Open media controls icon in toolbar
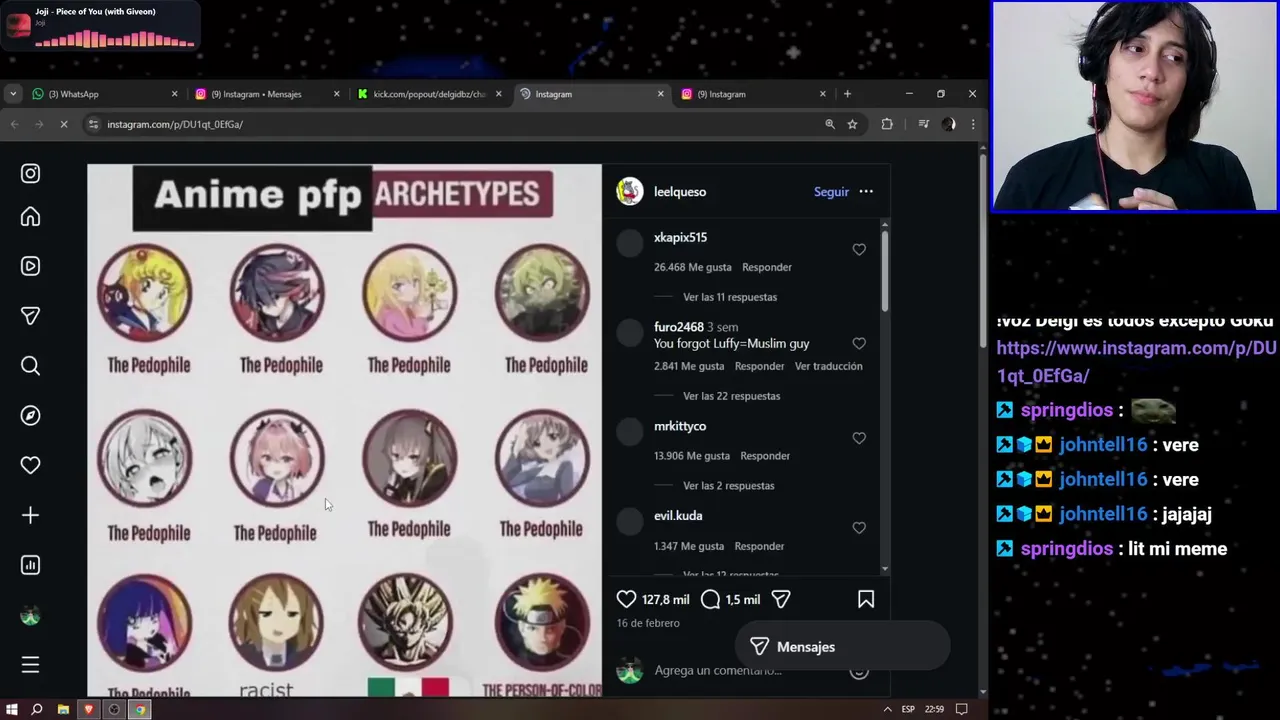 click(x=923, y=124)
